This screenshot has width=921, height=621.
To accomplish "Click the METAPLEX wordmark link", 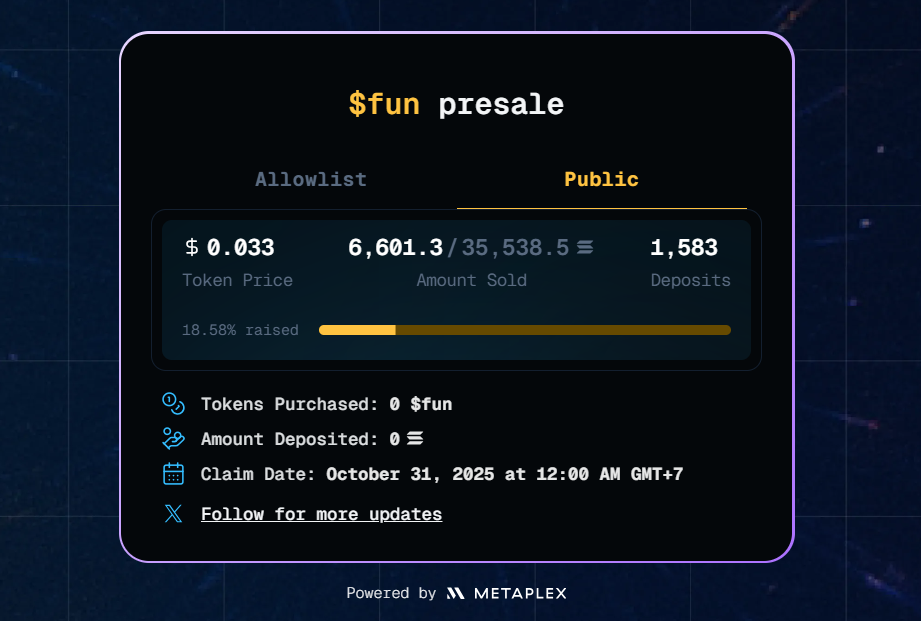I will point(520,593).
